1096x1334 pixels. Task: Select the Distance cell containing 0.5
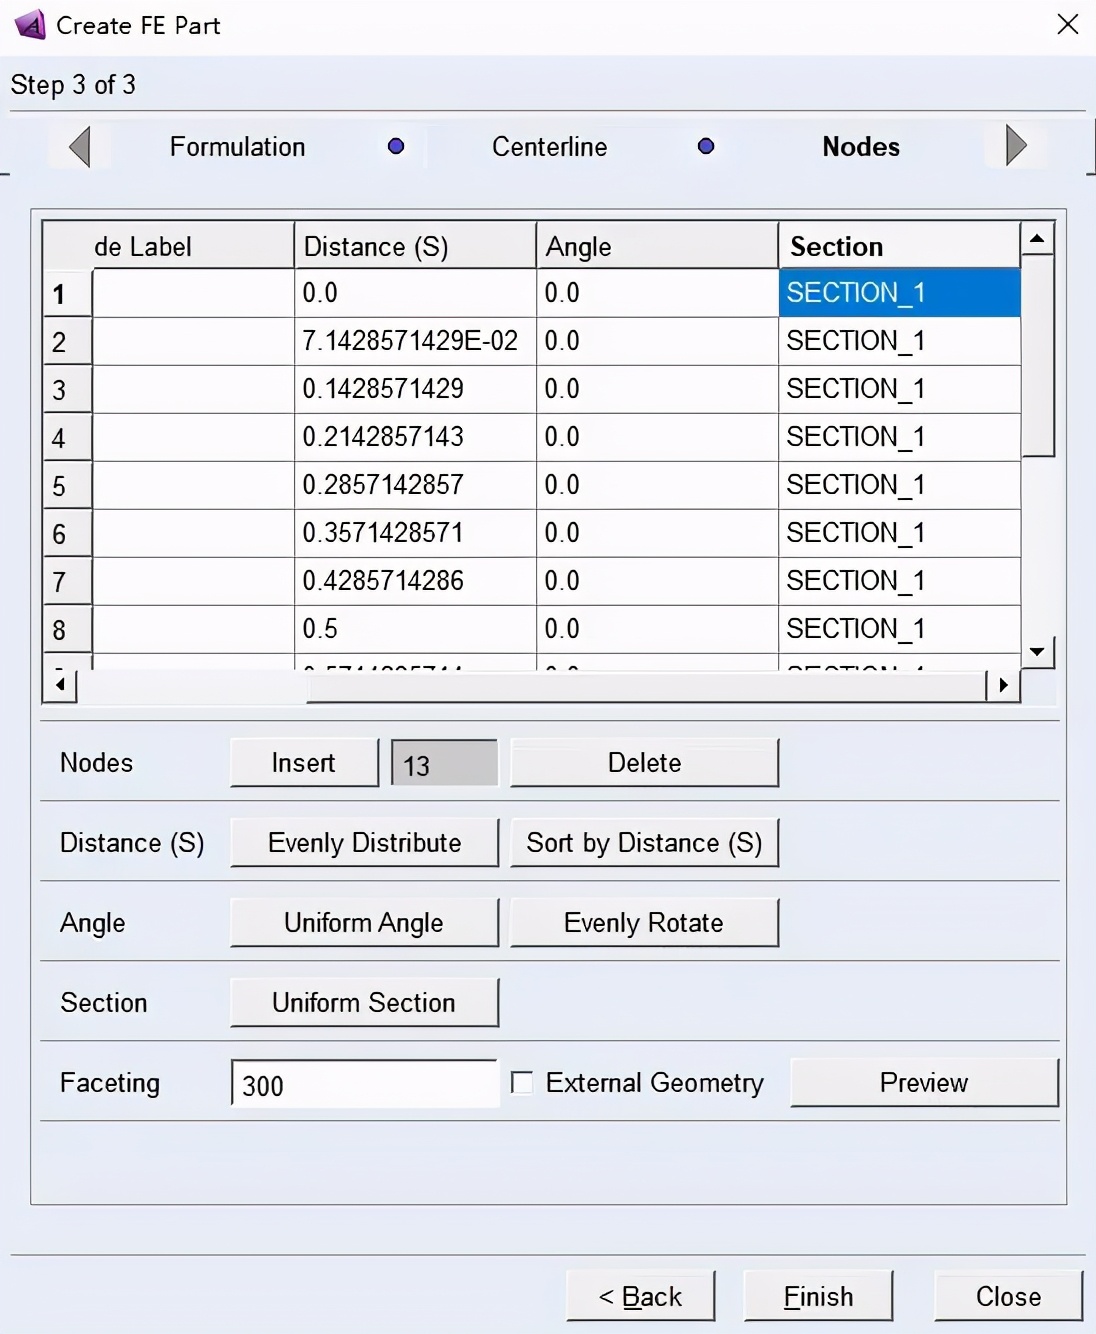point(414,629)
